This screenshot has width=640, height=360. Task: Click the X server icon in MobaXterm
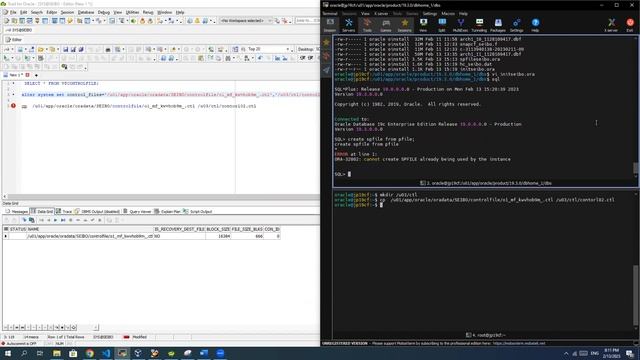pyautogui.click(x=611, y=25)
